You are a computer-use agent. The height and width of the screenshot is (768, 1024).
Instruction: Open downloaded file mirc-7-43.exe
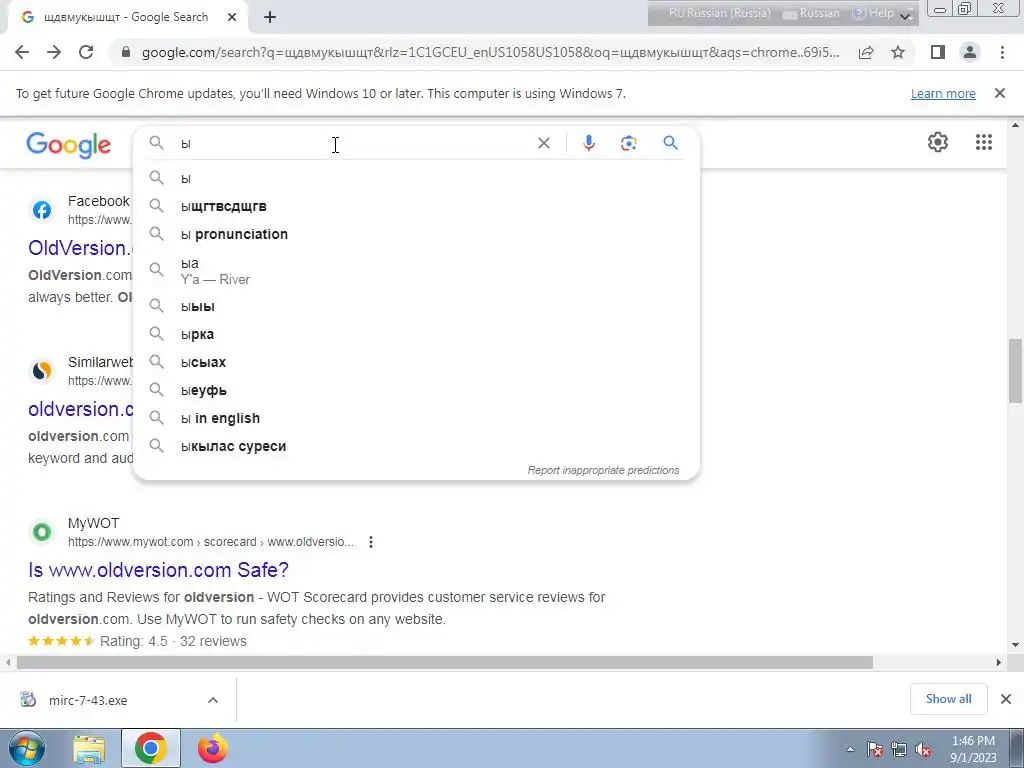tap(88, 700)
